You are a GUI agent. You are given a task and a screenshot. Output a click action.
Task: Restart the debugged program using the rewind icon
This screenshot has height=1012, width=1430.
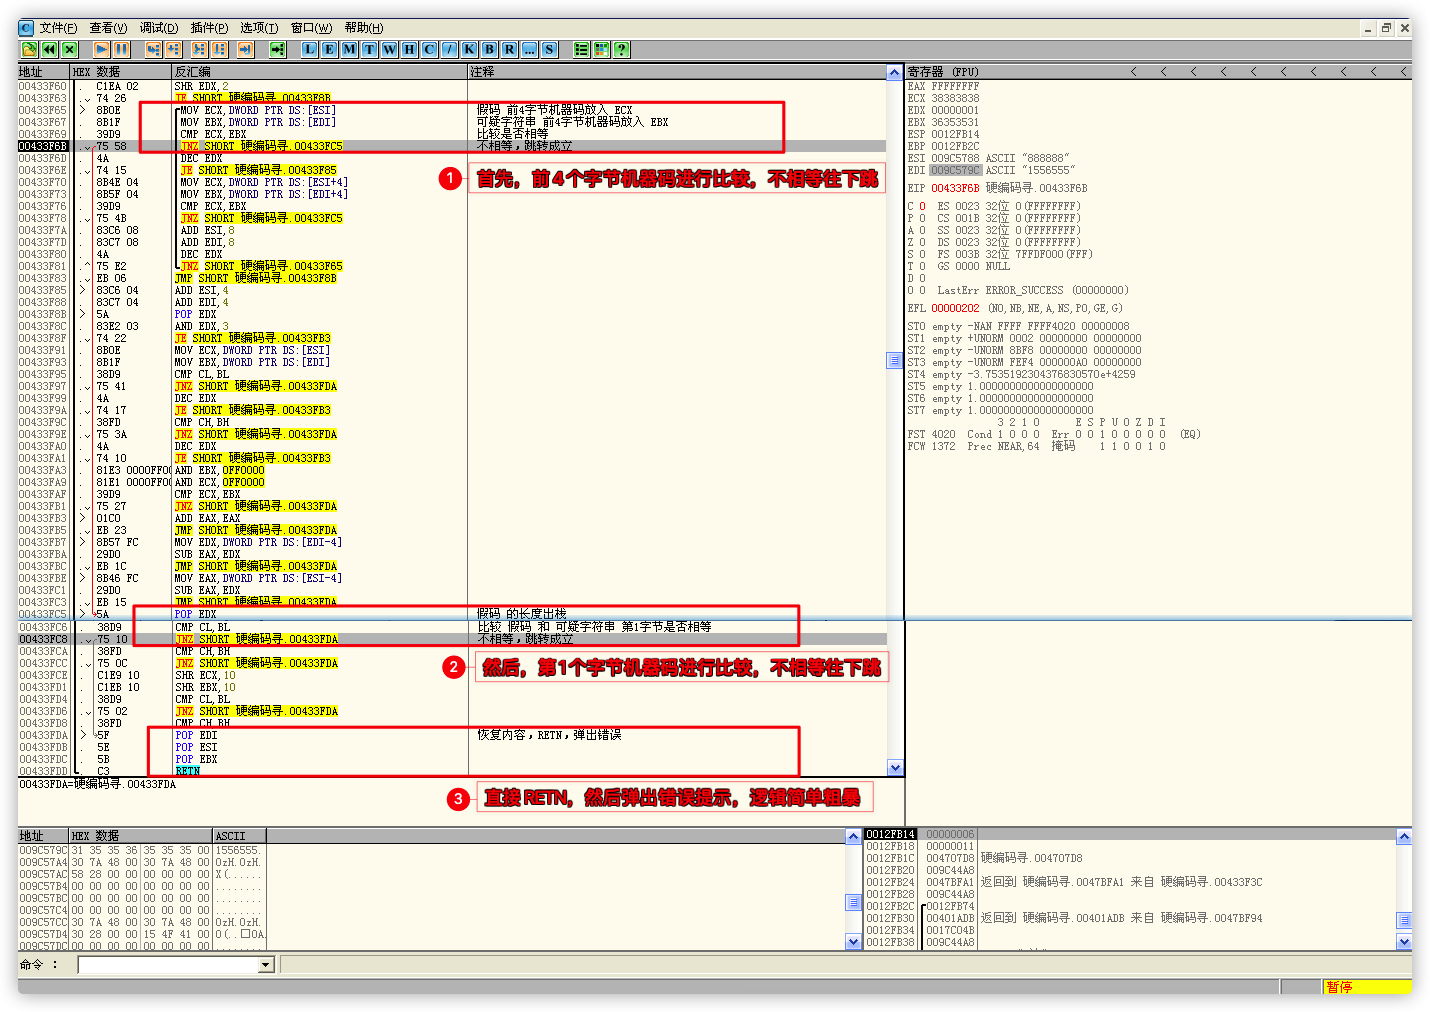(49, 49)
